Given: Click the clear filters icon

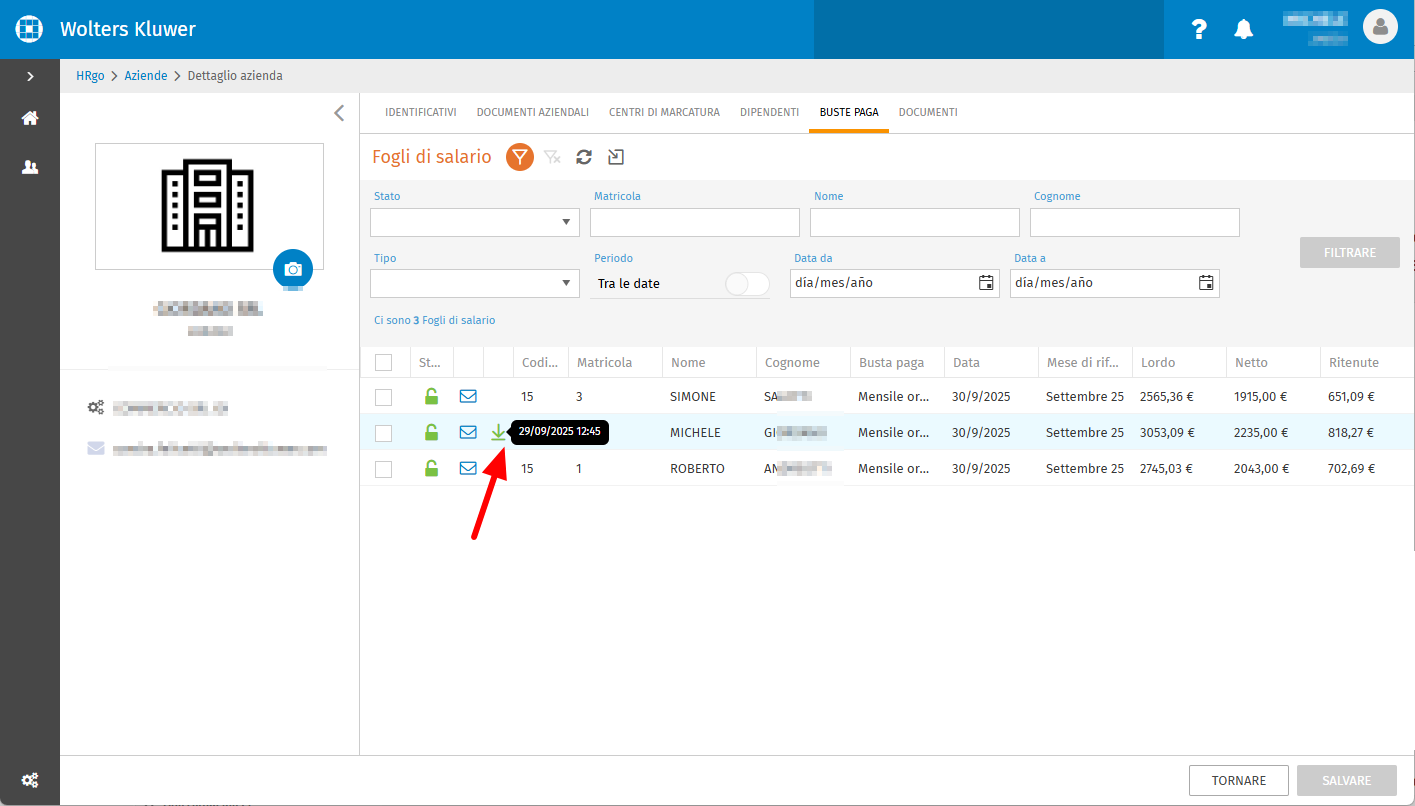Looking at the screenshot, I should pyautogui.click(x=552, y=157).
